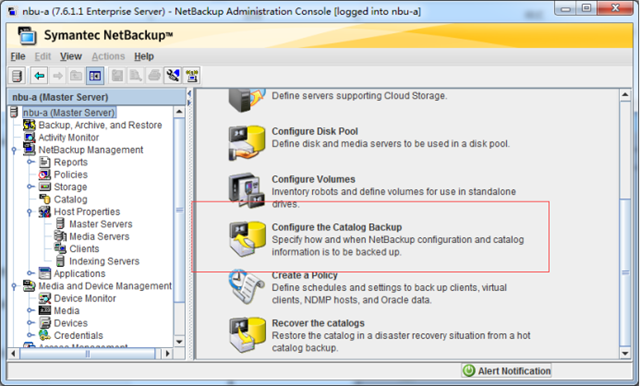Click the master server toolbar icon
The height and width of the screenshot is (386, 640).
(17, 76)
